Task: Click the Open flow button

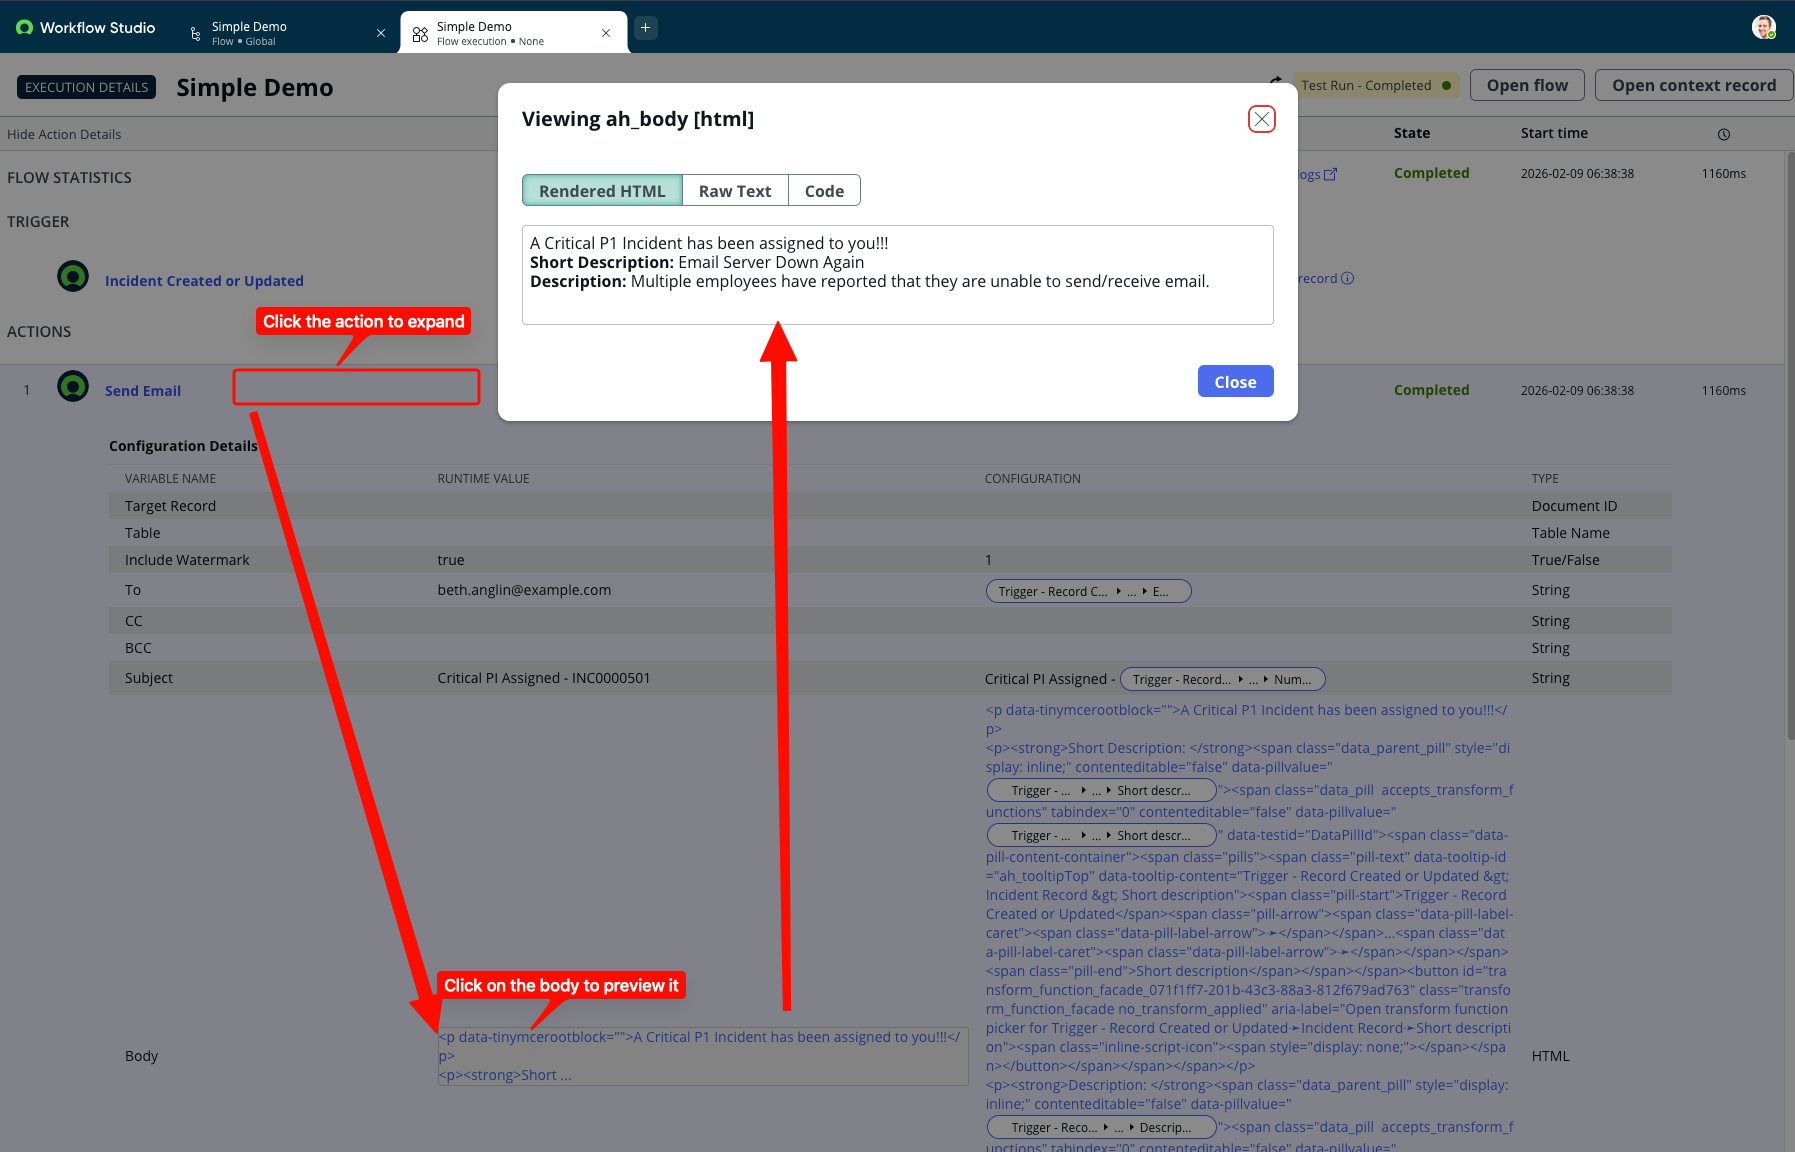Action: tap(1526, 85)
